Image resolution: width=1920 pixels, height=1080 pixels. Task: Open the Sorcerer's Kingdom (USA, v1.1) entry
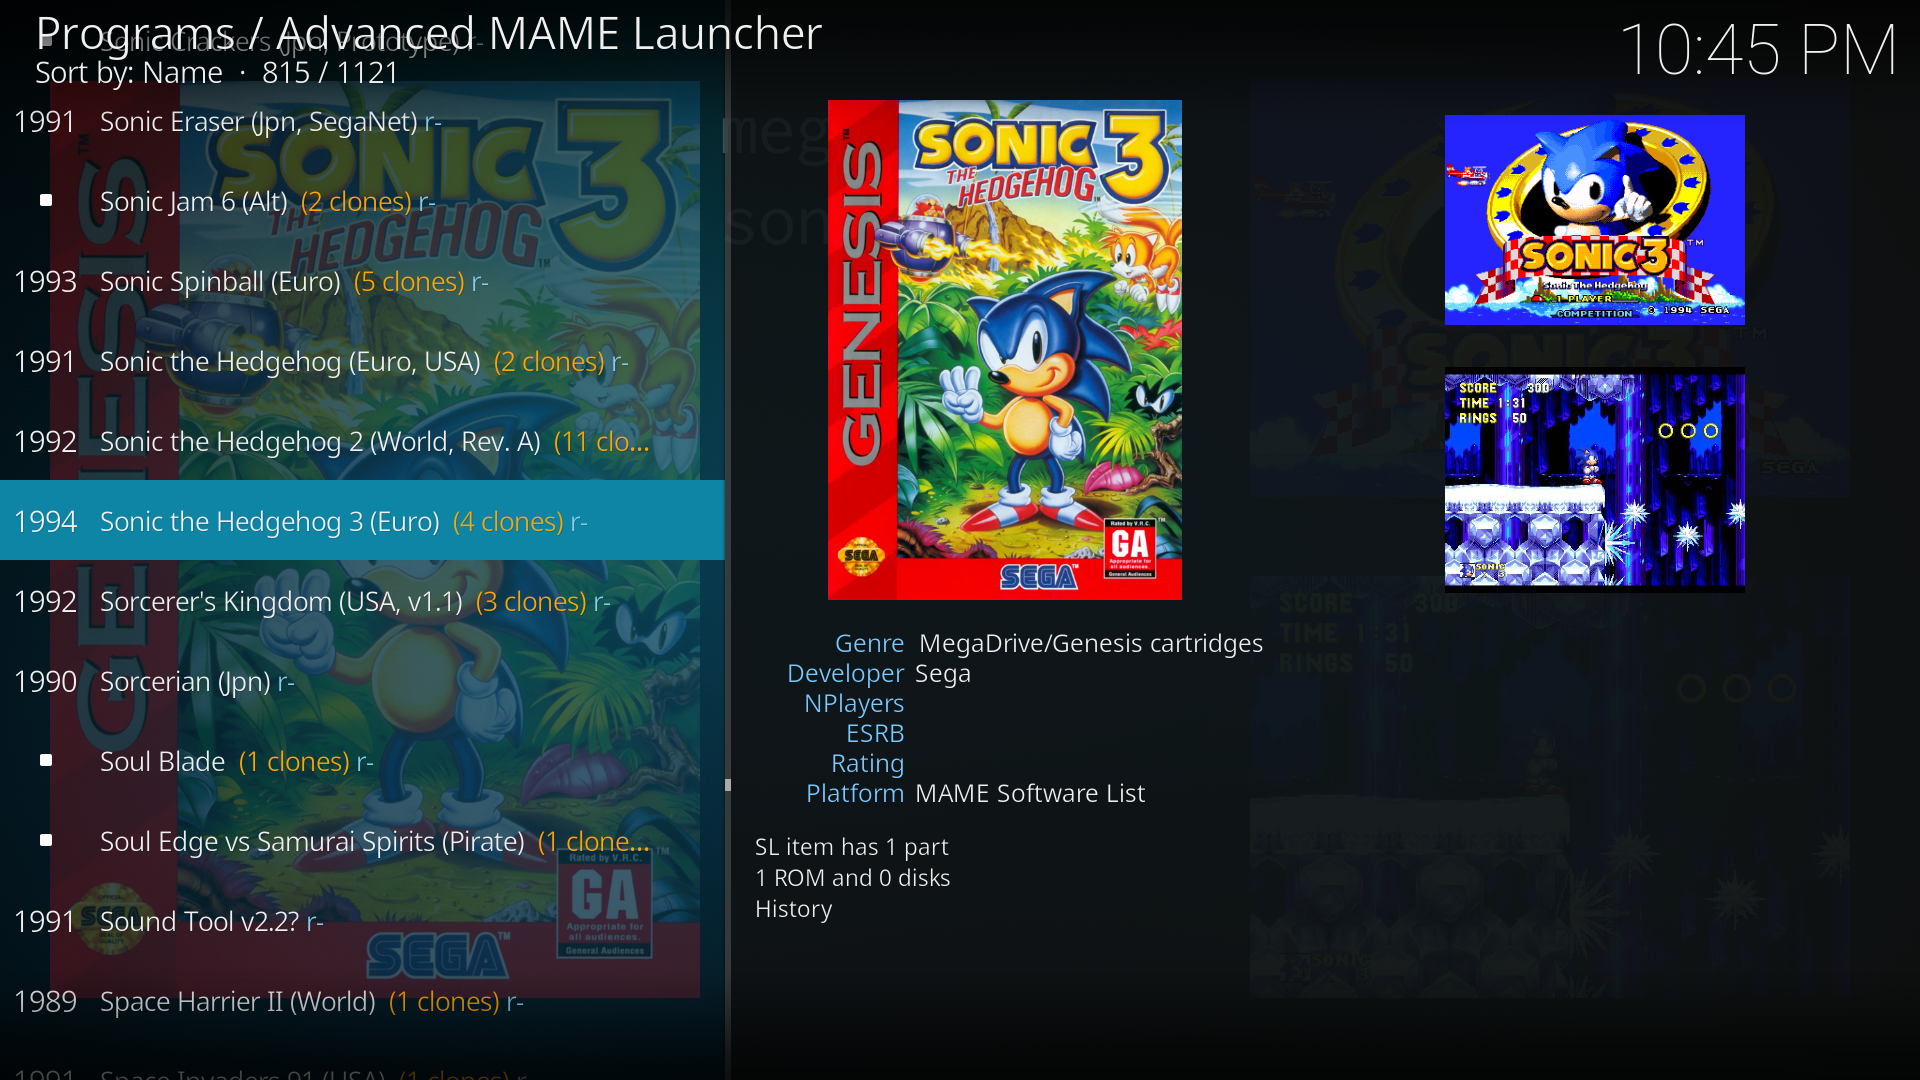pyautogui.click(x=280, y=601)
